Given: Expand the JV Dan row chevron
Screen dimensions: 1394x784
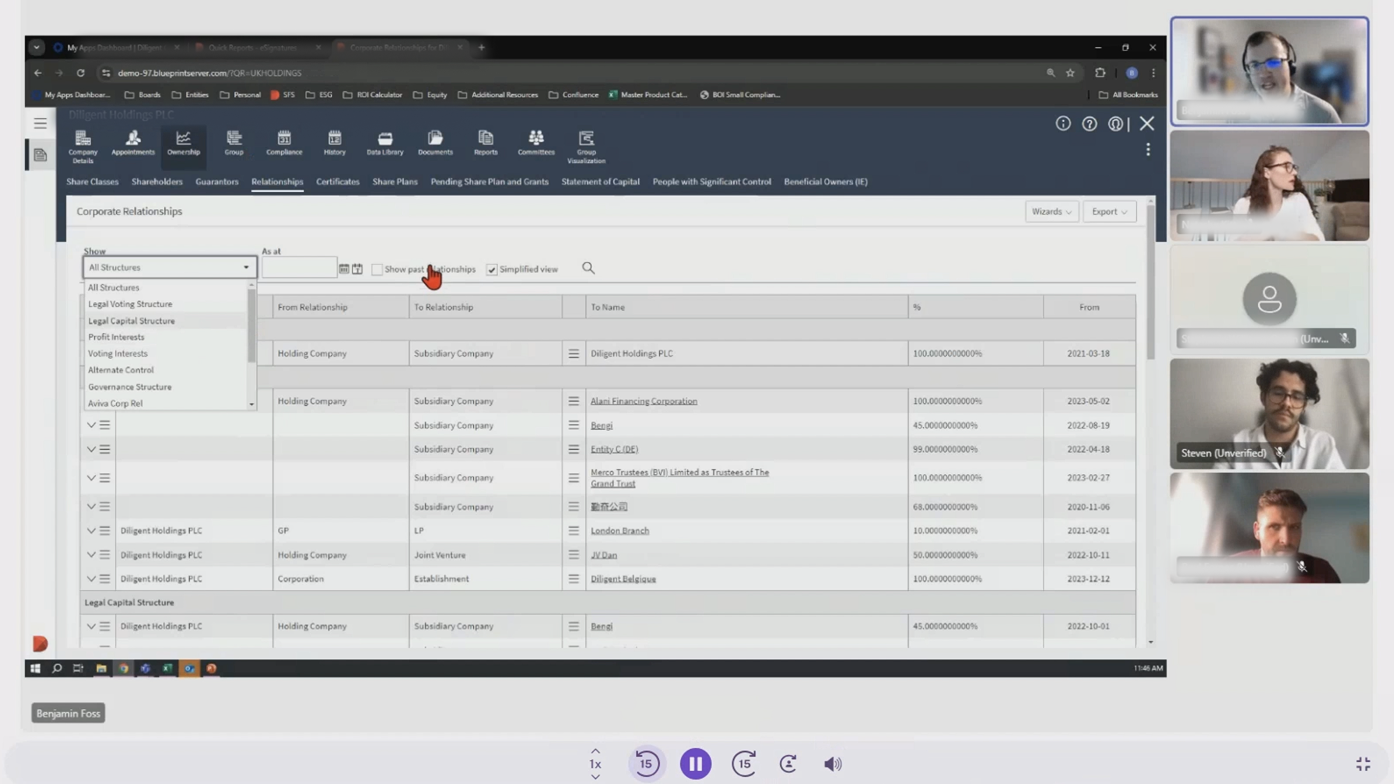Looking at the screenshot, I should 91,555.
